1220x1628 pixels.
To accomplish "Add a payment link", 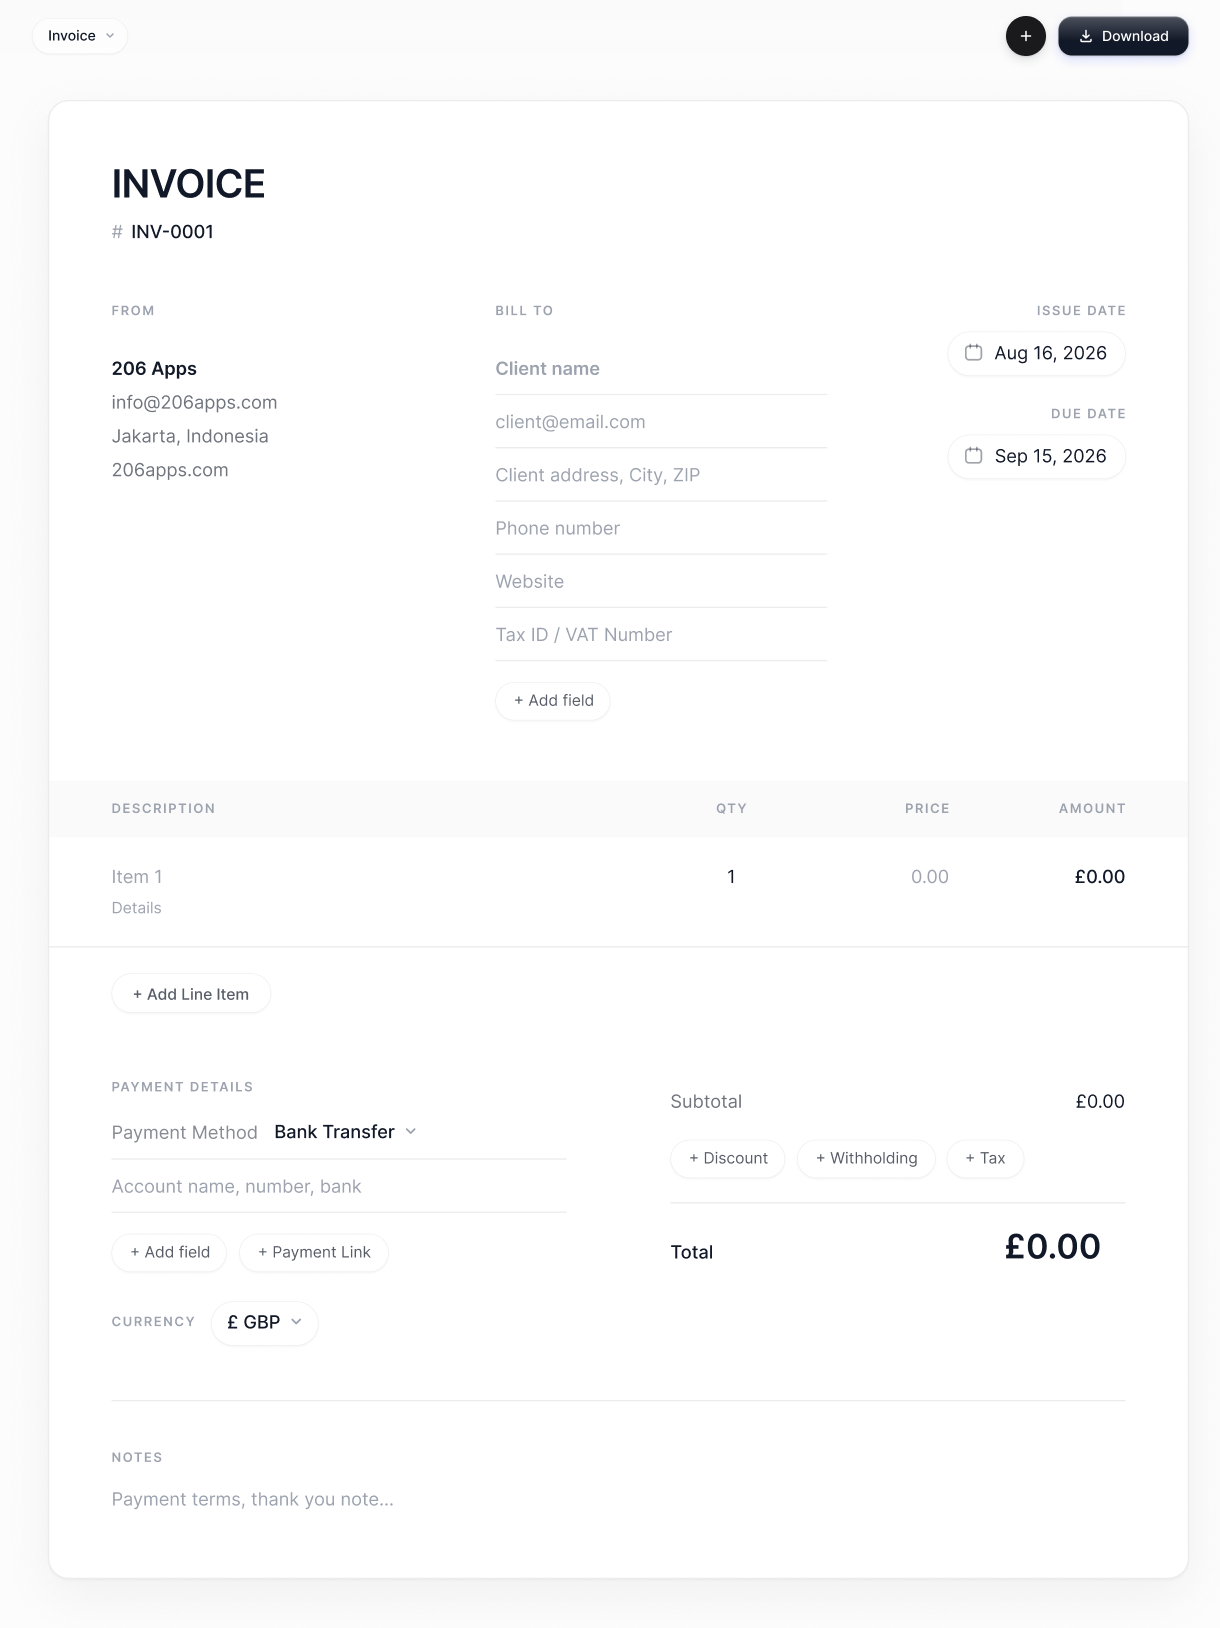I will (314, 1252).
